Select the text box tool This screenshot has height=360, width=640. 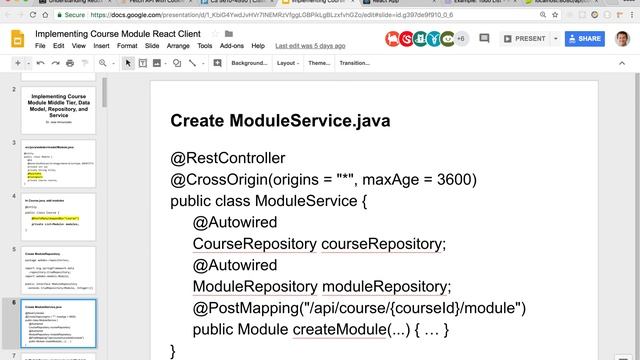[x=143, y=63]
